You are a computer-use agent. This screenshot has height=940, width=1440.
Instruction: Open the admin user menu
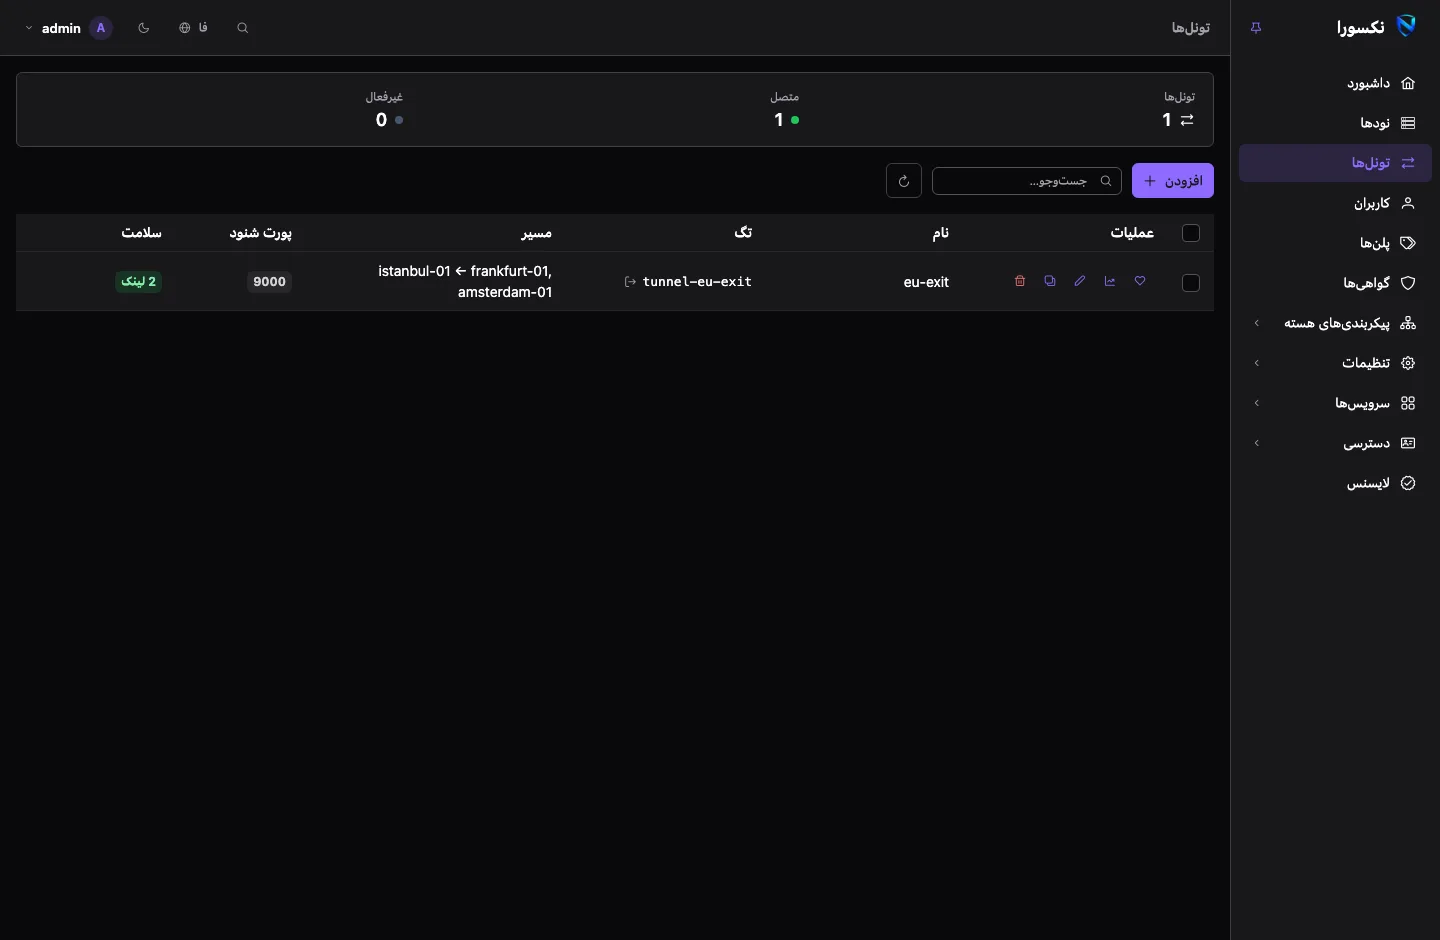67,28
